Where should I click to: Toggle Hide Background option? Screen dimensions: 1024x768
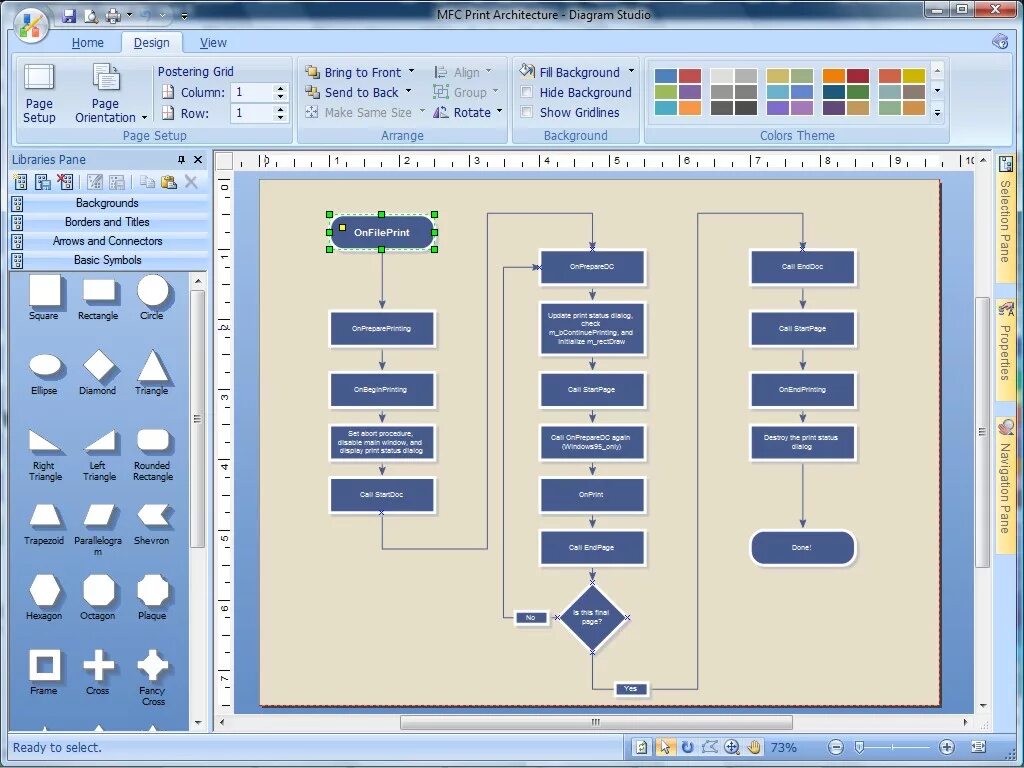point(527,92)
